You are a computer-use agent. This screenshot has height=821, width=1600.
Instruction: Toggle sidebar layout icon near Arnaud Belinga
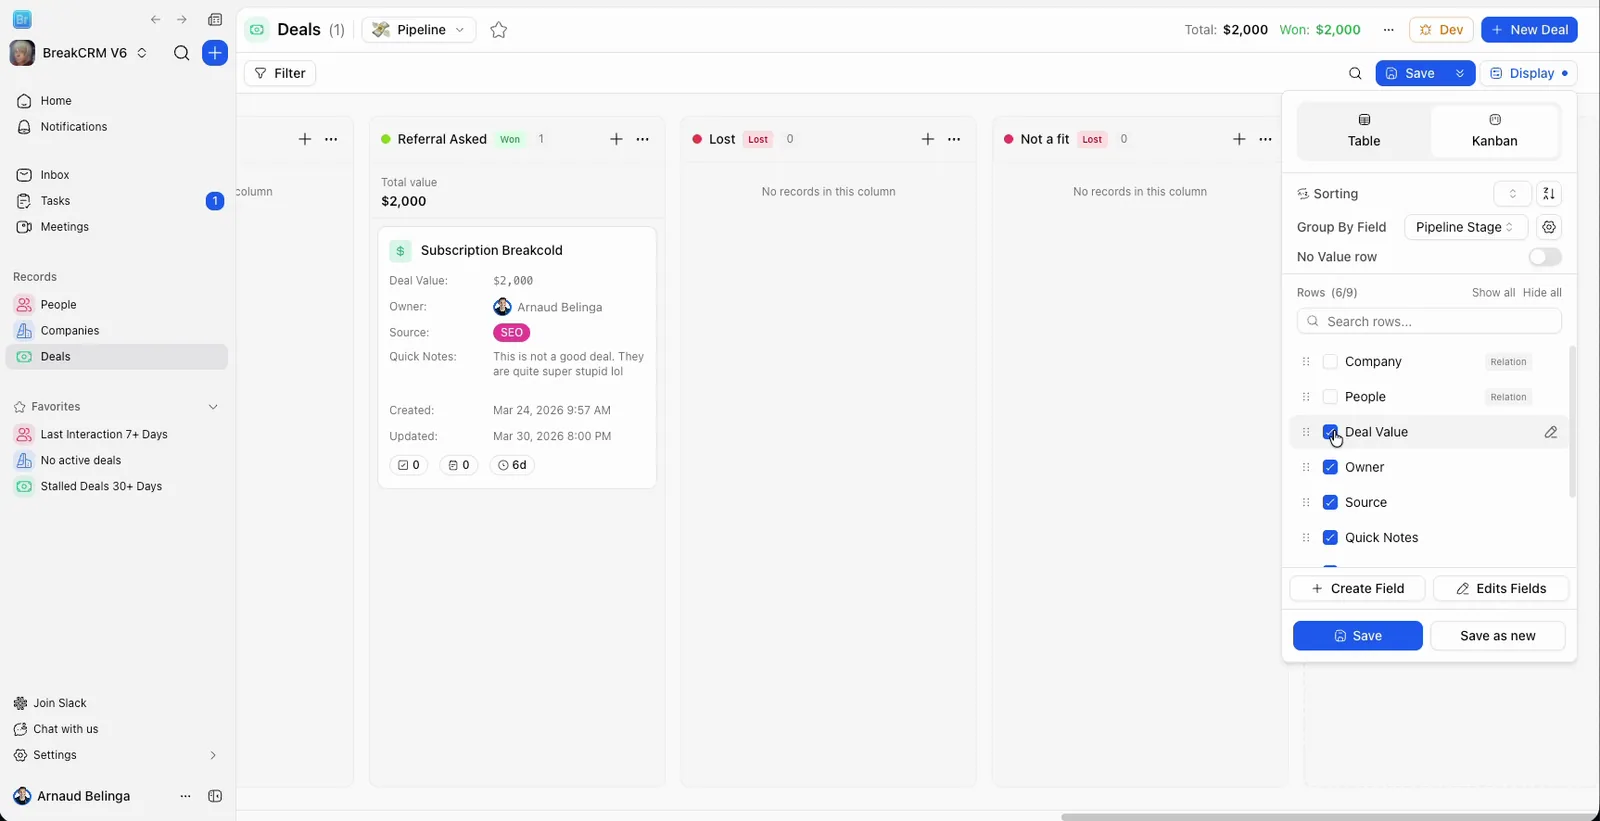click(x=214, y=796)
